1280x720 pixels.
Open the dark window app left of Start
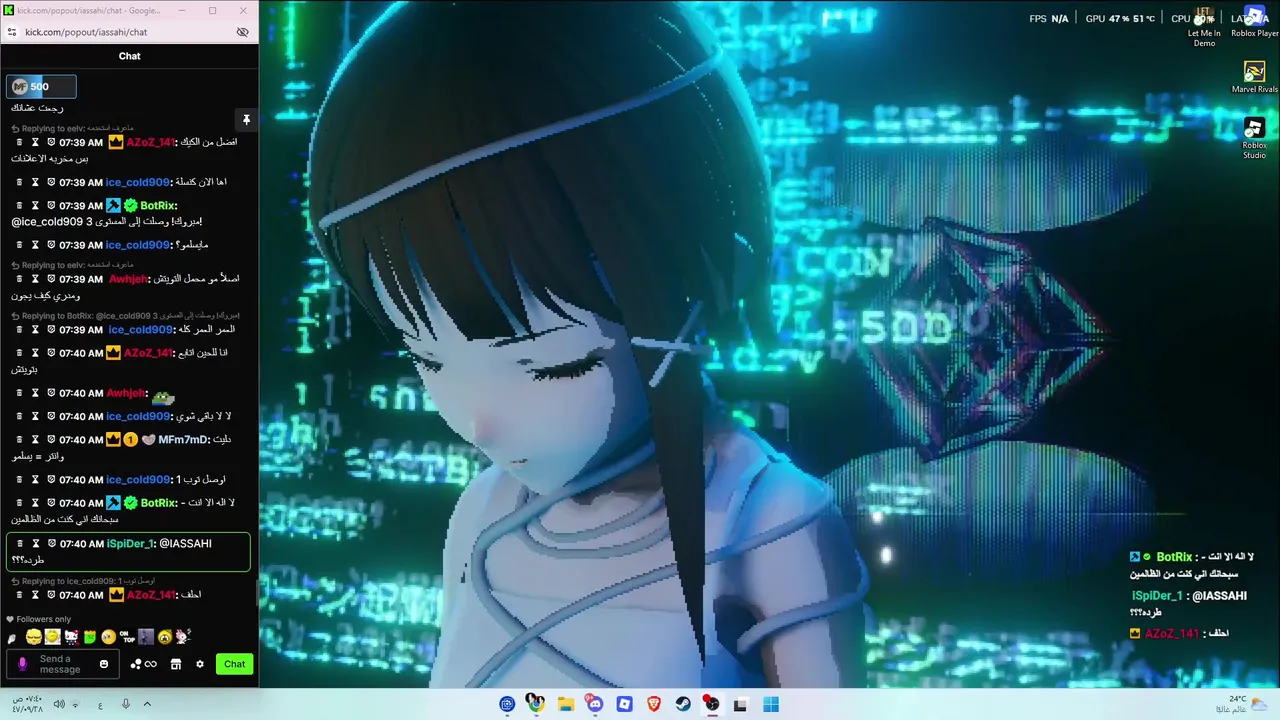[x=741, y=704]
